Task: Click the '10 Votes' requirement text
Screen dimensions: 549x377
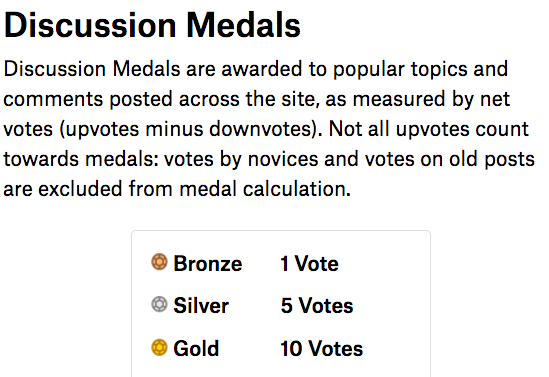Action: coord(321,348)
